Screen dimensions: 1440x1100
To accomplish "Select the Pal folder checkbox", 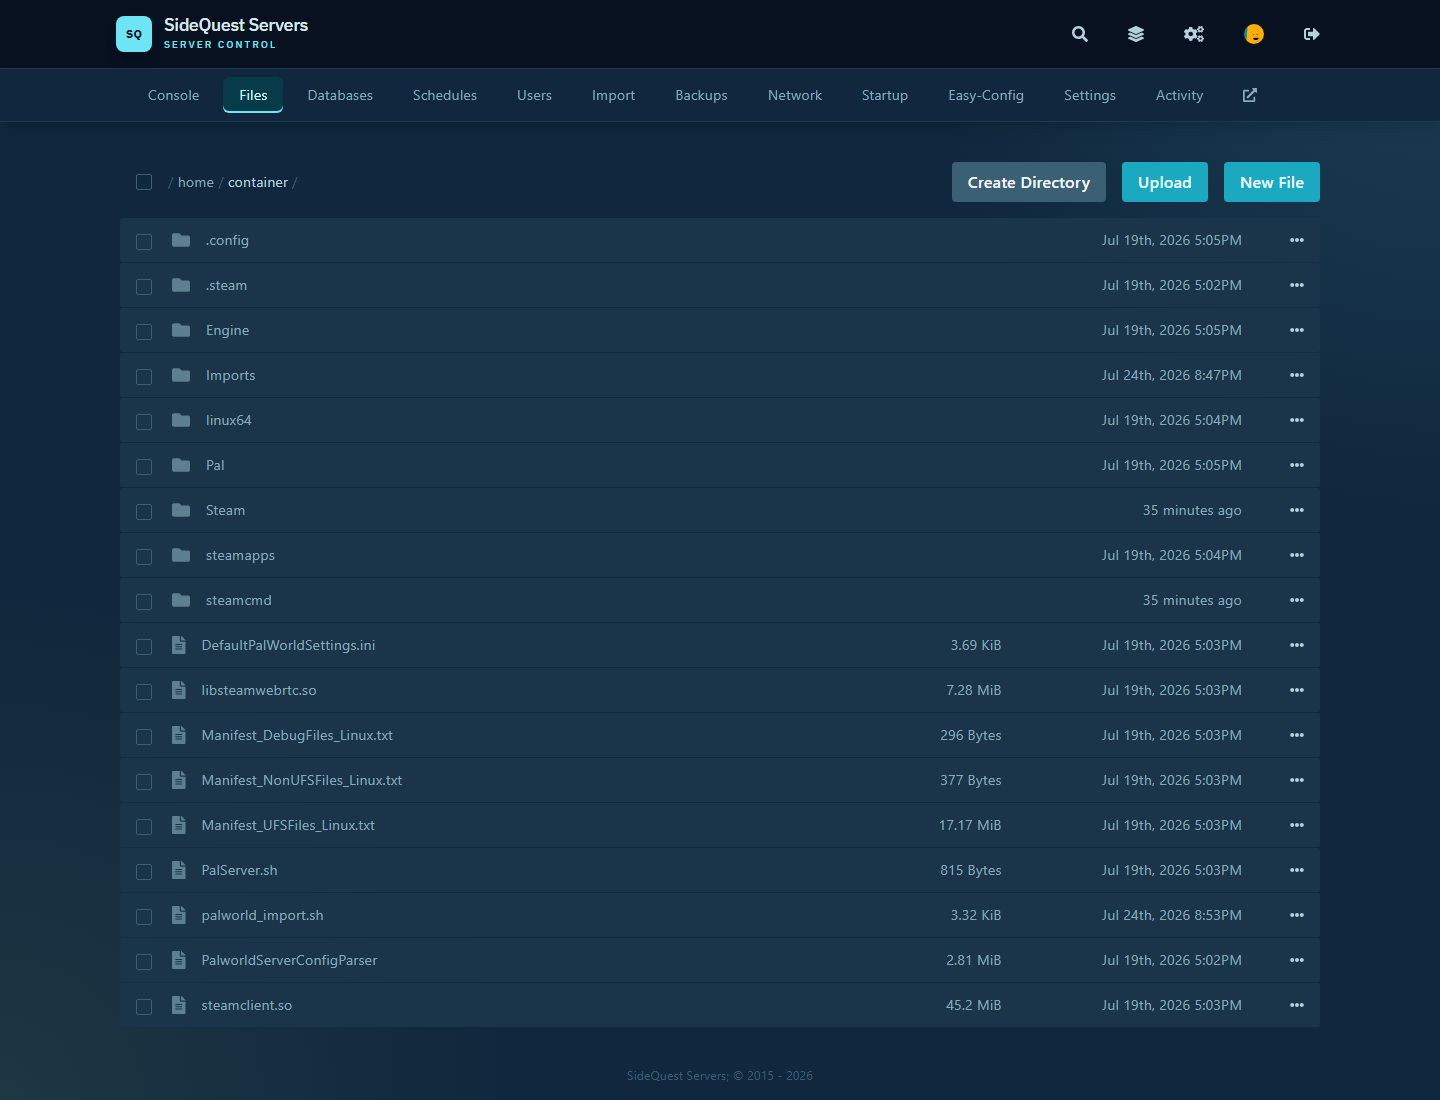I will pyautogui.click(x=144, y=467).
